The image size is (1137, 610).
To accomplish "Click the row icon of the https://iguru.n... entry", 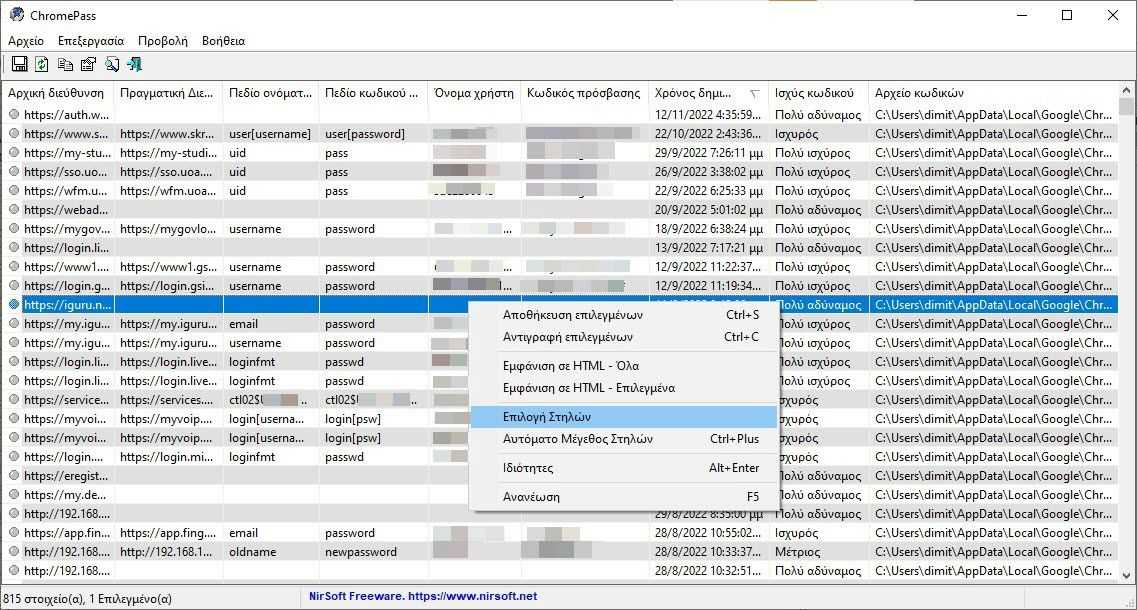I will (14, 305).
